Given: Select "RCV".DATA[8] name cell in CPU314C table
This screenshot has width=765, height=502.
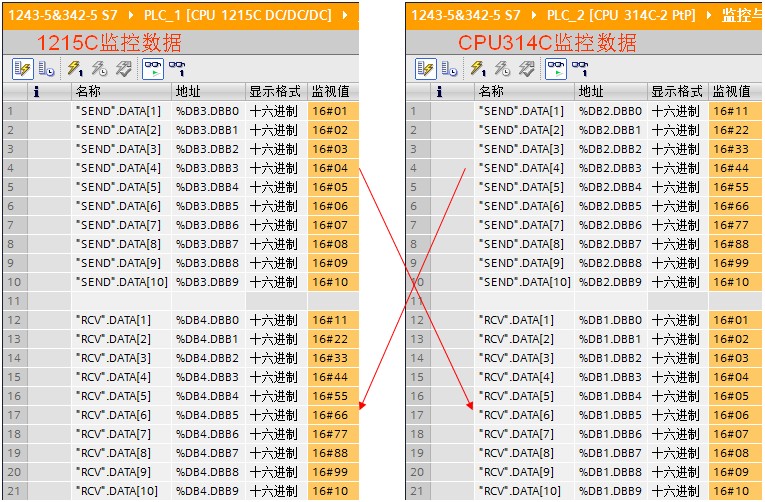Looking at the screenshot, I should [x=524, y=453].
